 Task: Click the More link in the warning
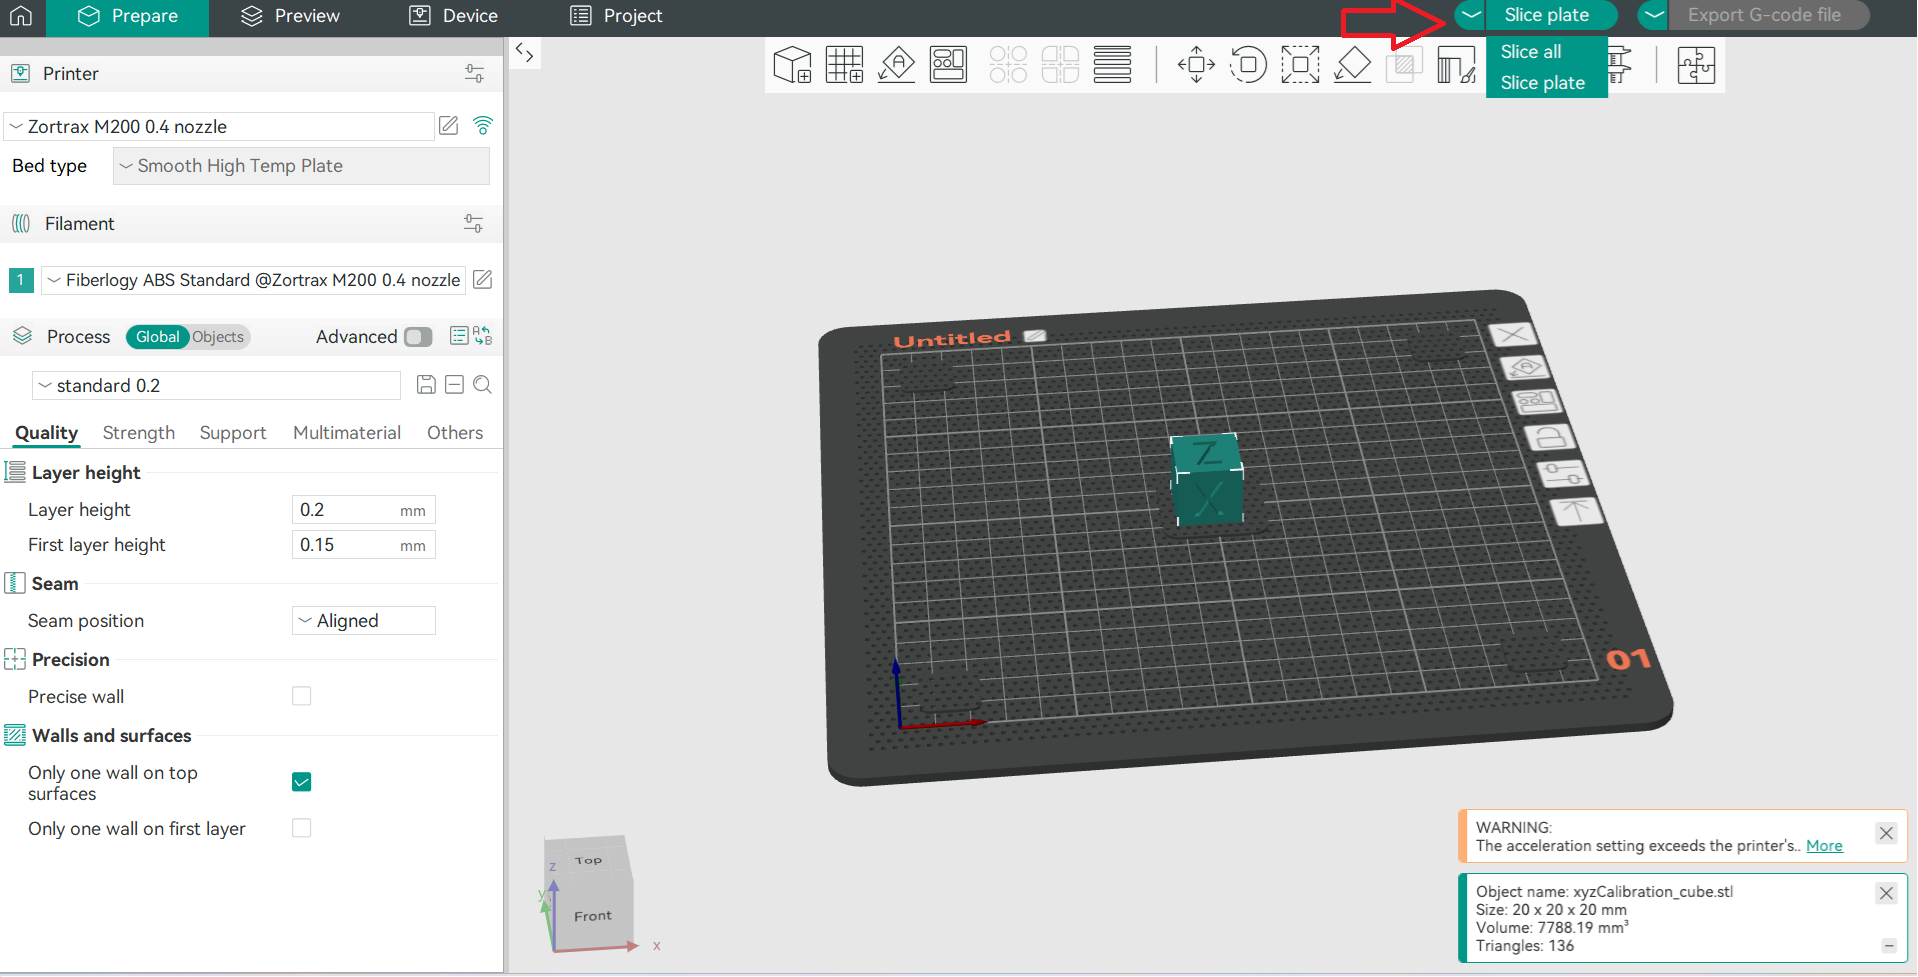click(1824, 846)
